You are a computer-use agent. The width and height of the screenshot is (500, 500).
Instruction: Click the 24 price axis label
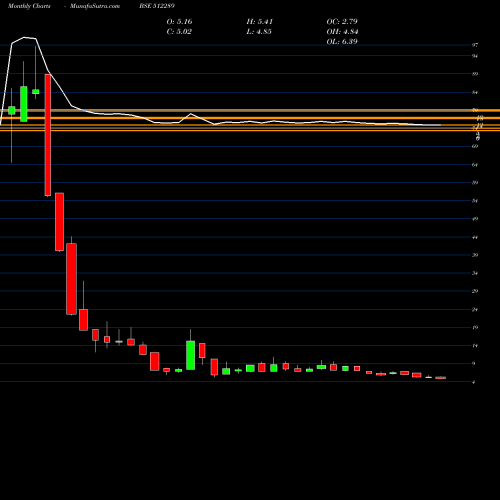475,310
